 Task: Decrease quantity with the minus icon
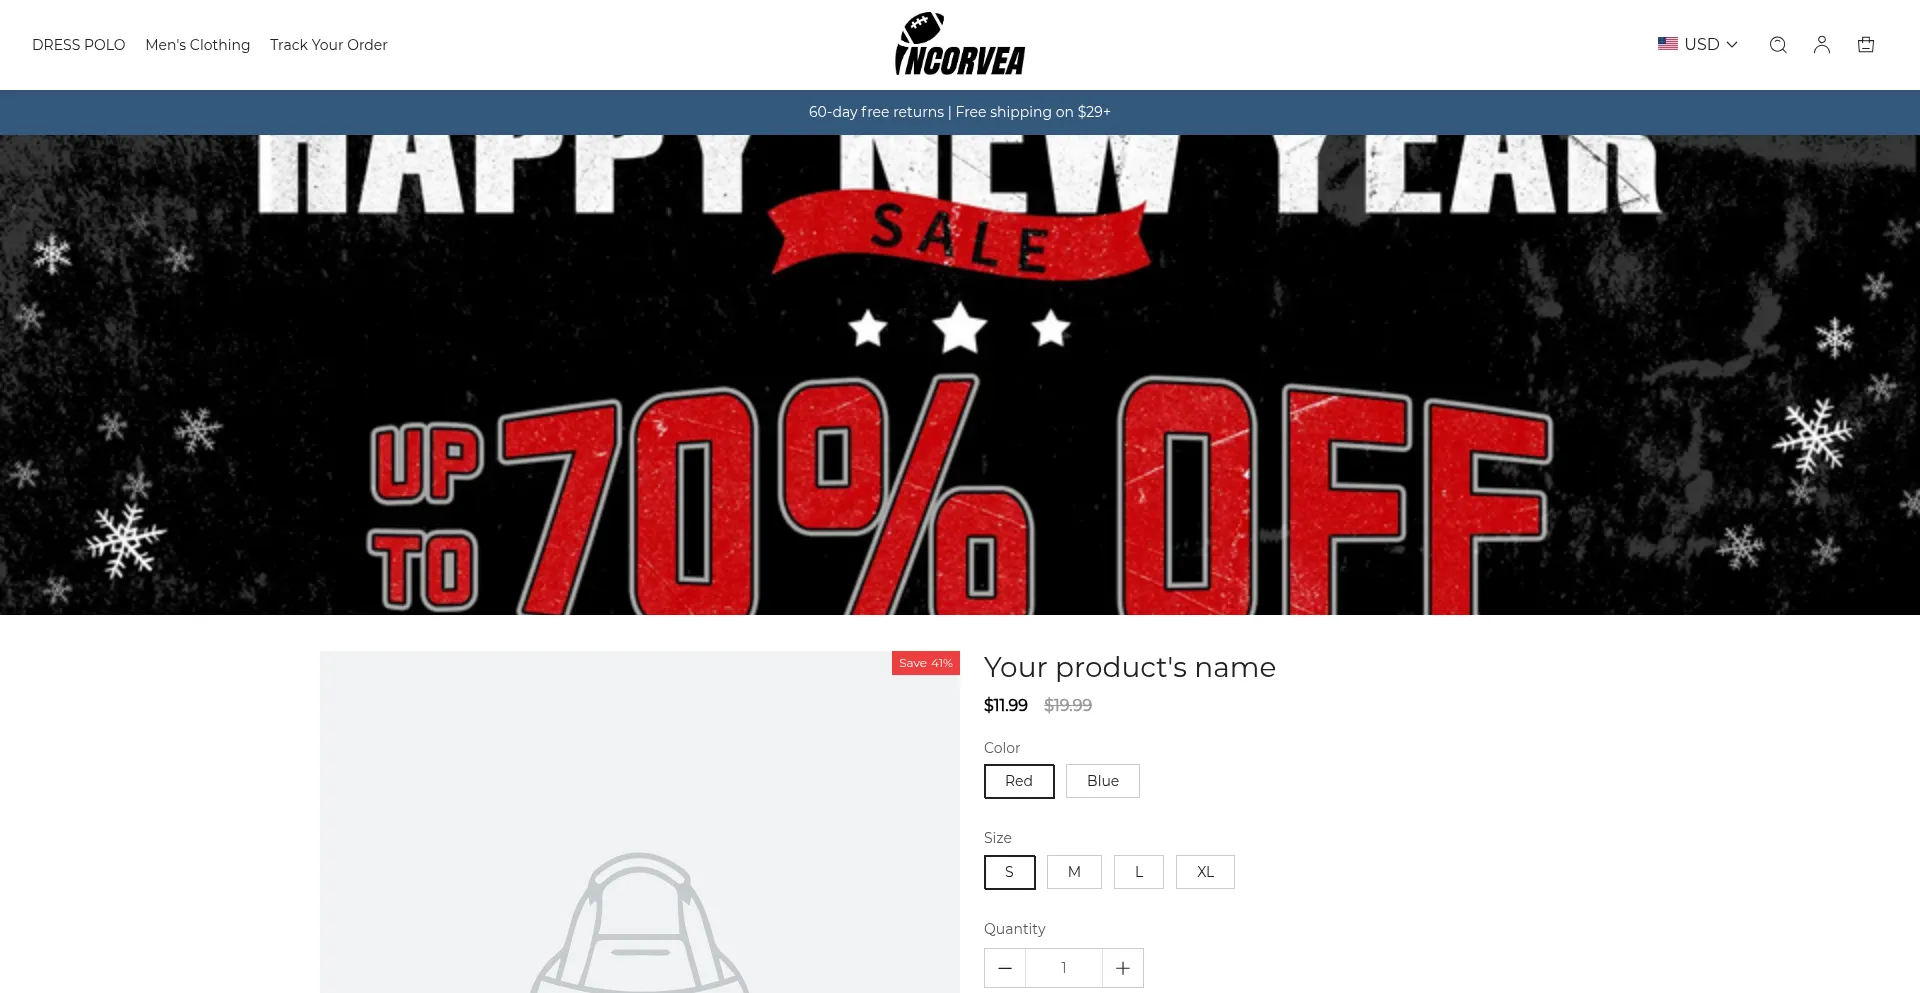(1005, 968)
